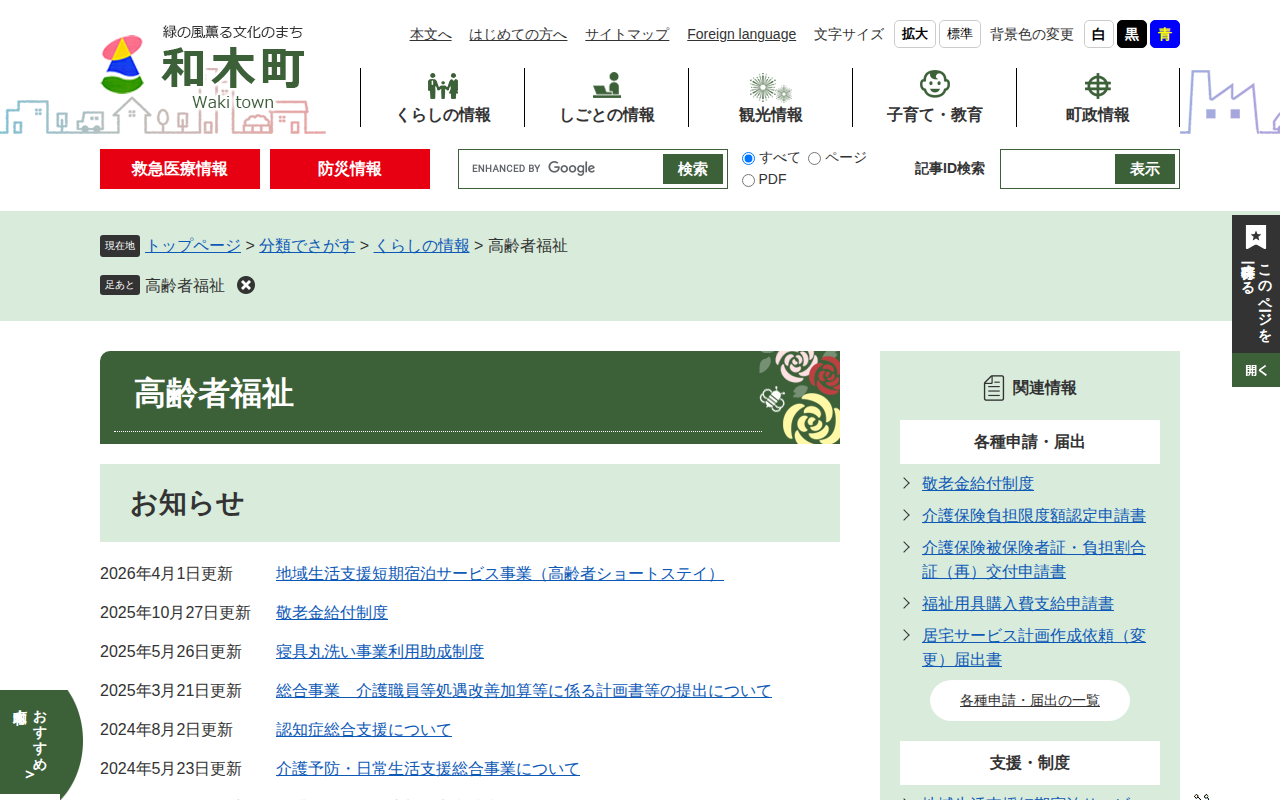
Task: Go to トップページ breadcrumb link
Action: point(193,245)
